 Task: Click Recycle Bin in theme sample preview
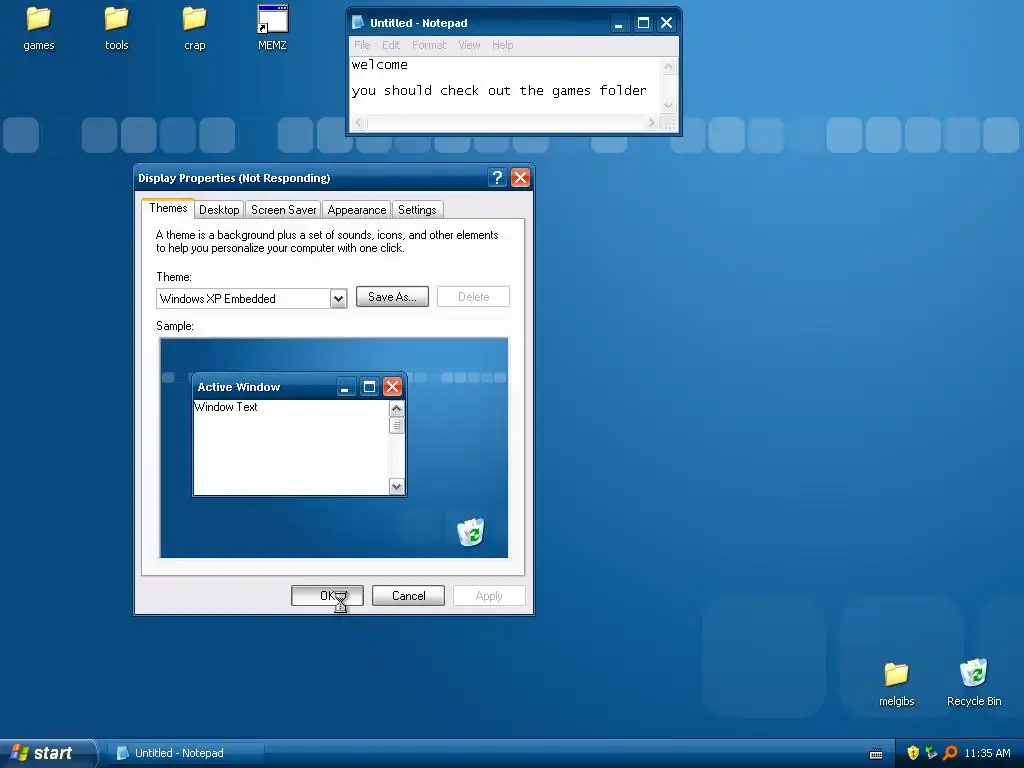coord(471,532)
